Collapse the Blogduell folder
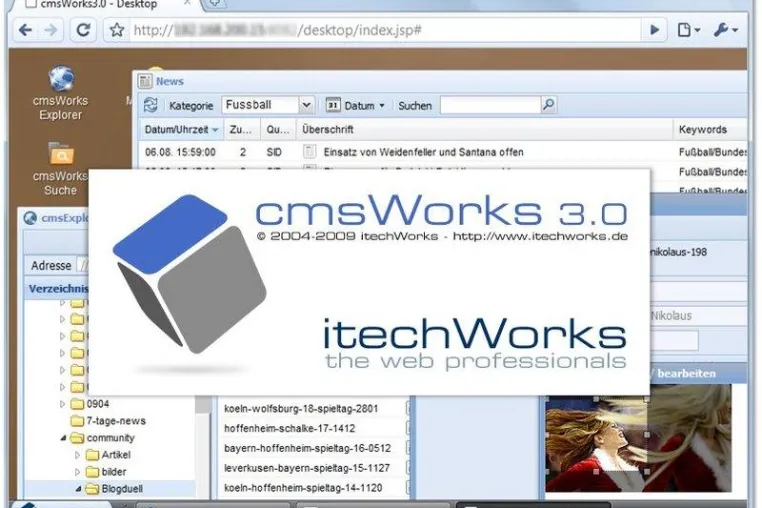This screenshot has height=508, width=762. tap(78, 489)
